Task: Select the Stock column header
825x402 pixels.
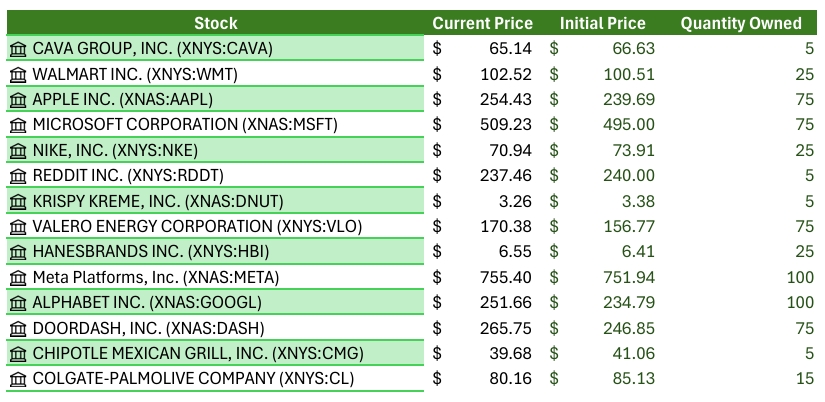Action: pyautogui.click(x=215, y=23)
